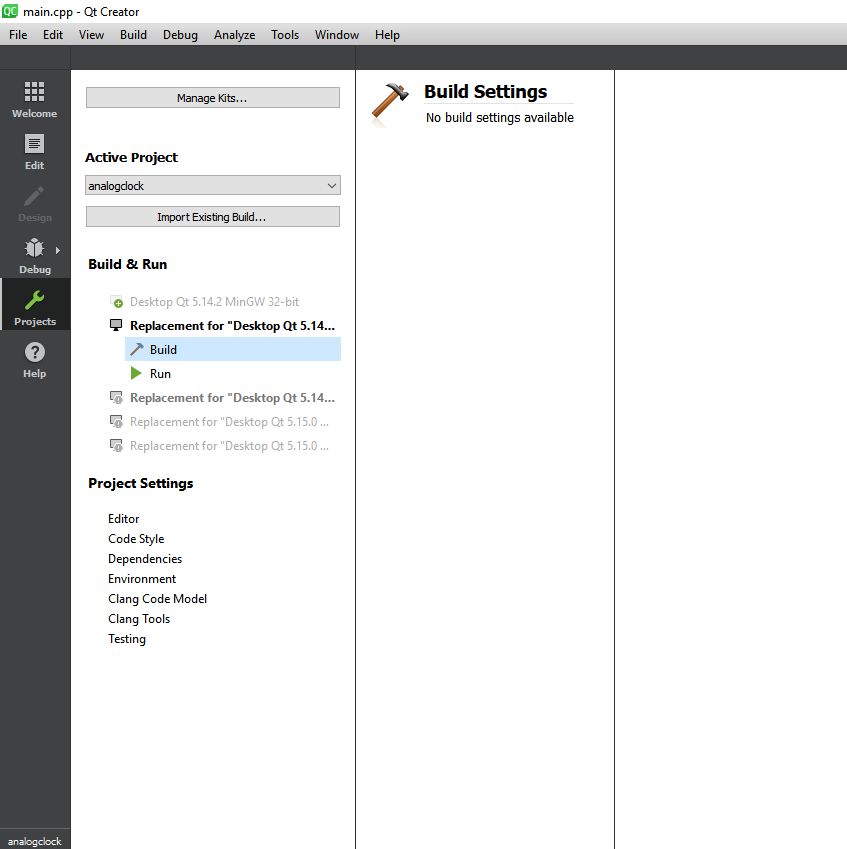The image size is (847, 849).
Task: Click kit icon of last Replacement for Desktop Qt 5.15.0
Action: [x=116, y=445]
